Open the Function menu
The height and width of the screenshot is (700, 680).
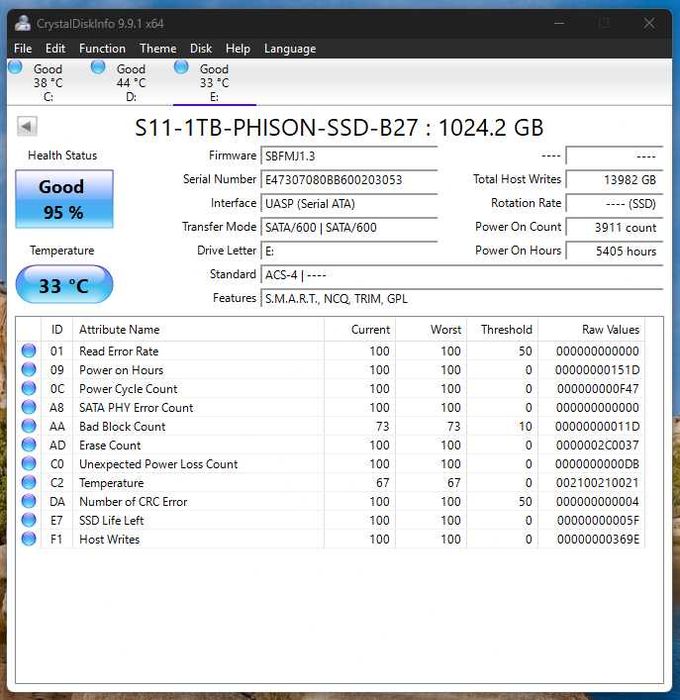click(x=102, y=48)
